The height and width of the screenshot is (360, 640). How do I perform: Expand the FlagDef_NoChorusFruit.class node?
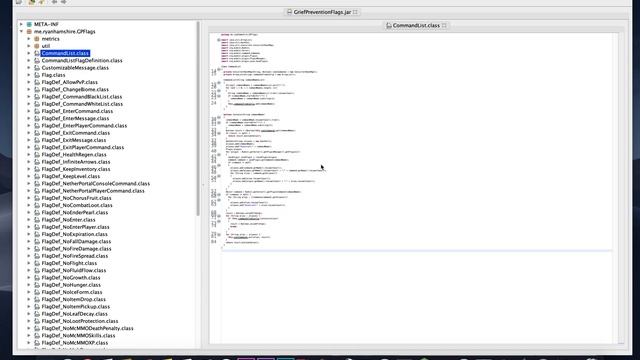(x=29, y=198)
